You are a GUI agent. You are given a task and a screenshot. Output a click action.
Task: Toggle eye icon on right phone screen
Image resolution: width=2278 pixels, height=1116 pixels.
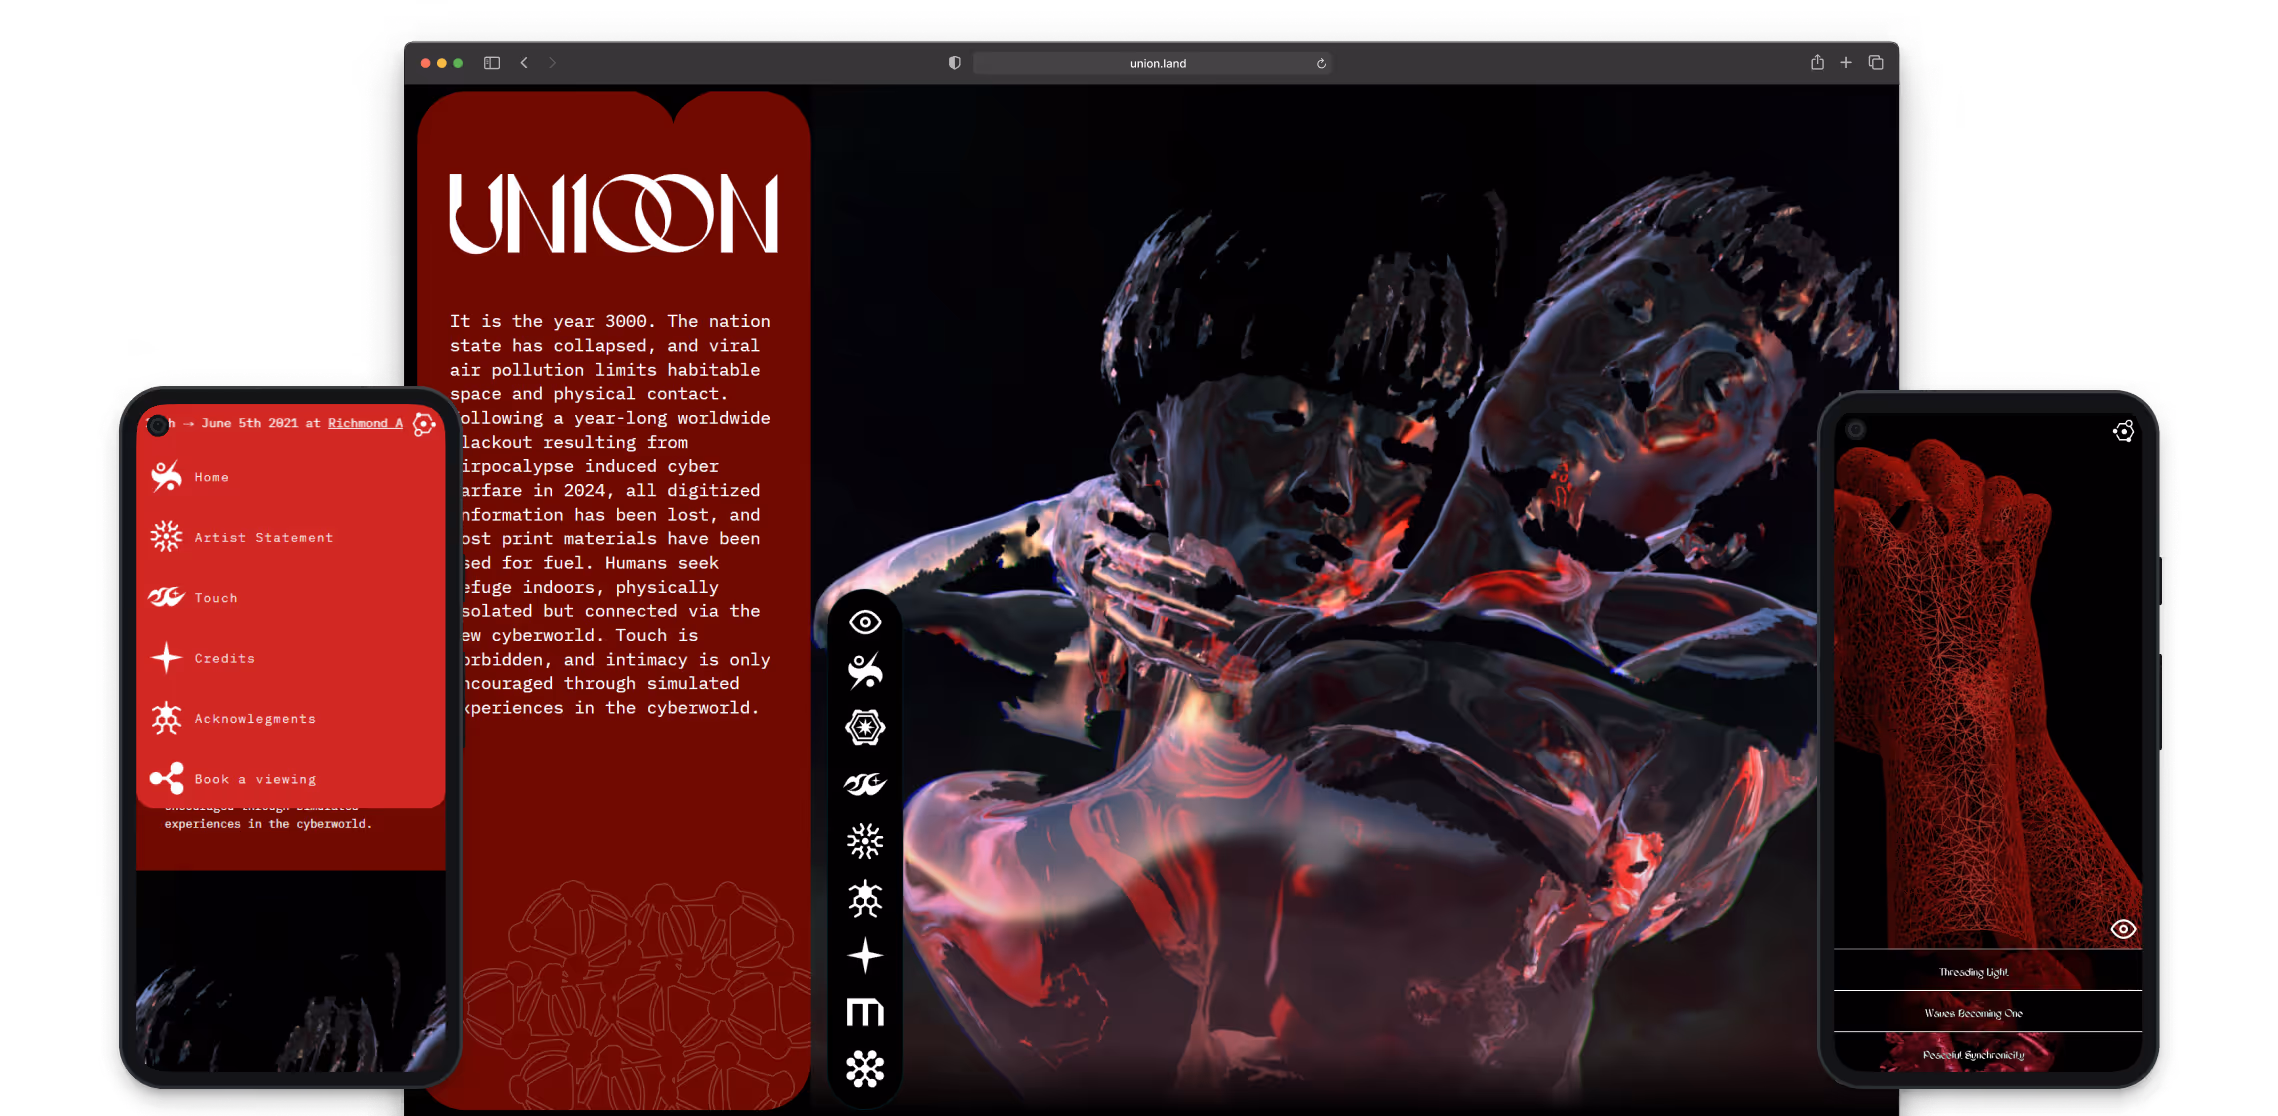(x=2123, y=929)
